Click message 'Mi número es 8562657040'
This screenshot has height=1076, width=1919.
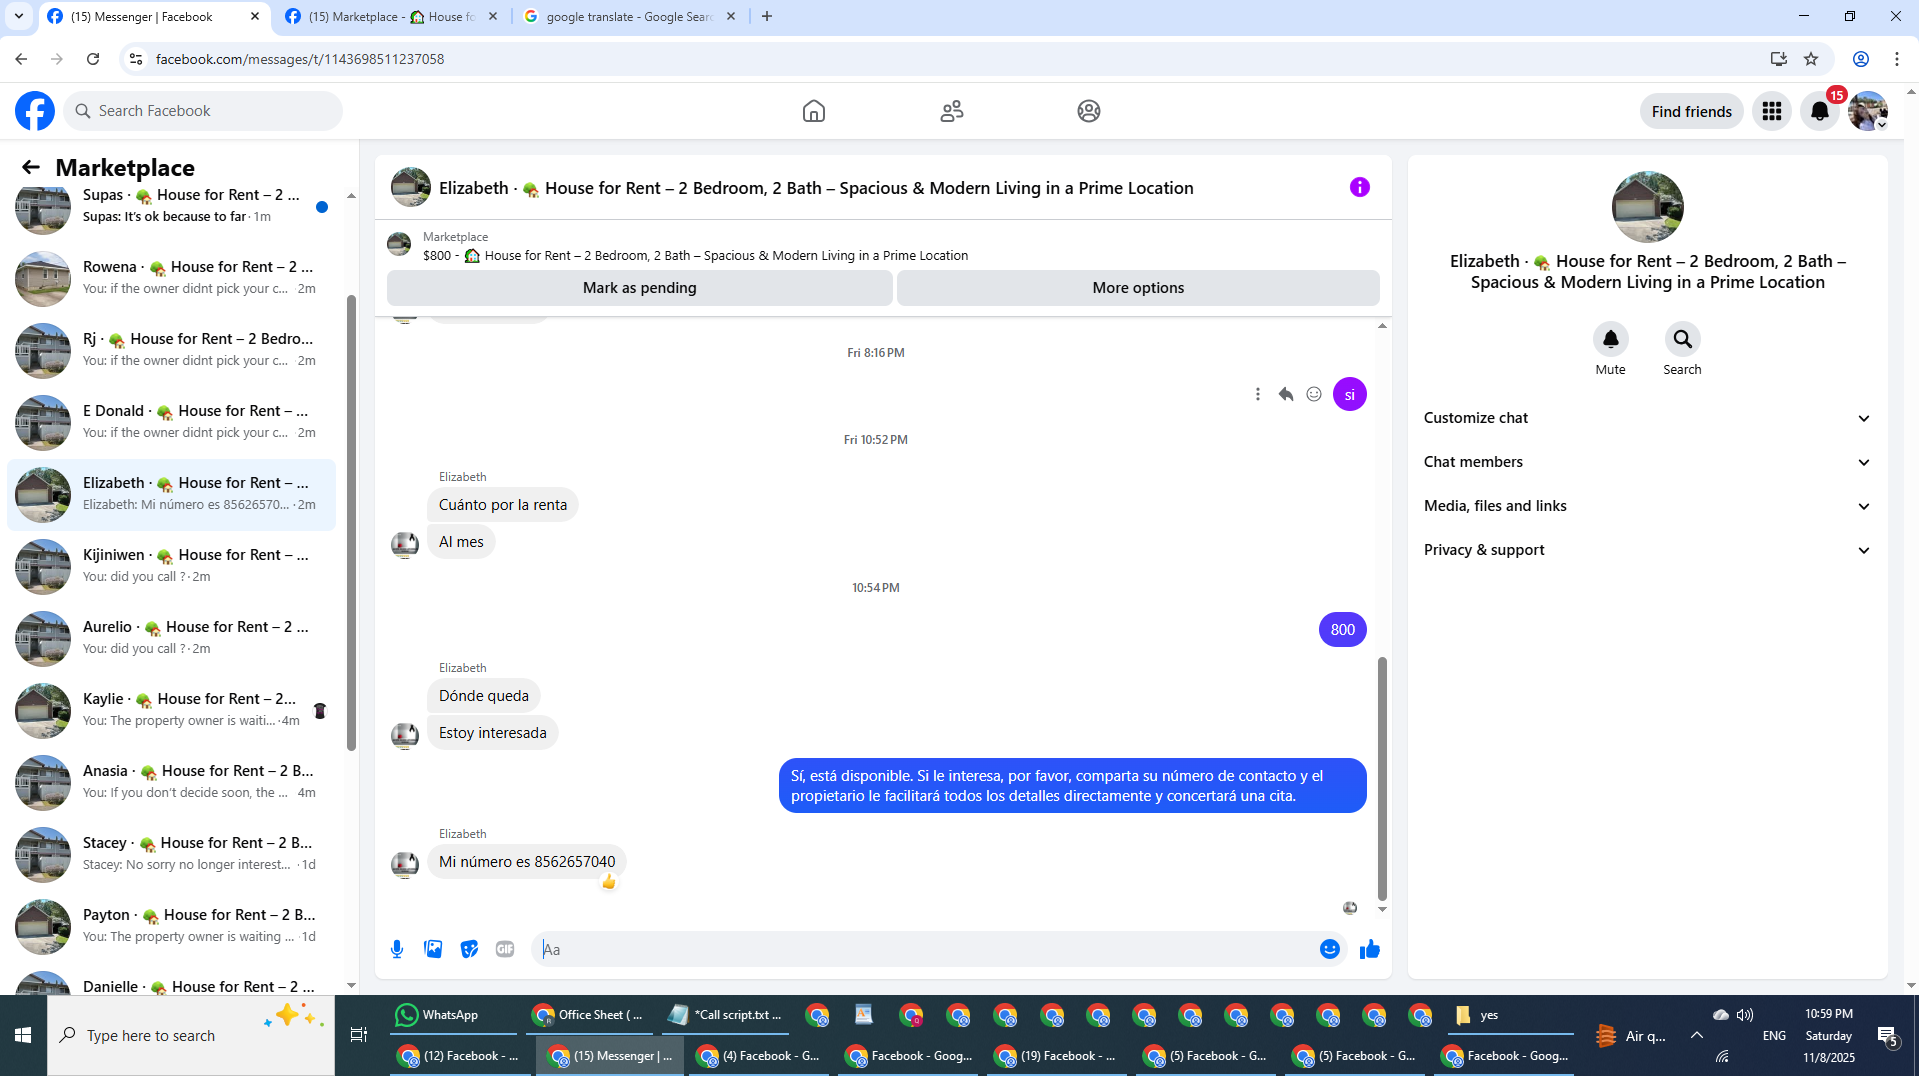[x=527, y=862]
